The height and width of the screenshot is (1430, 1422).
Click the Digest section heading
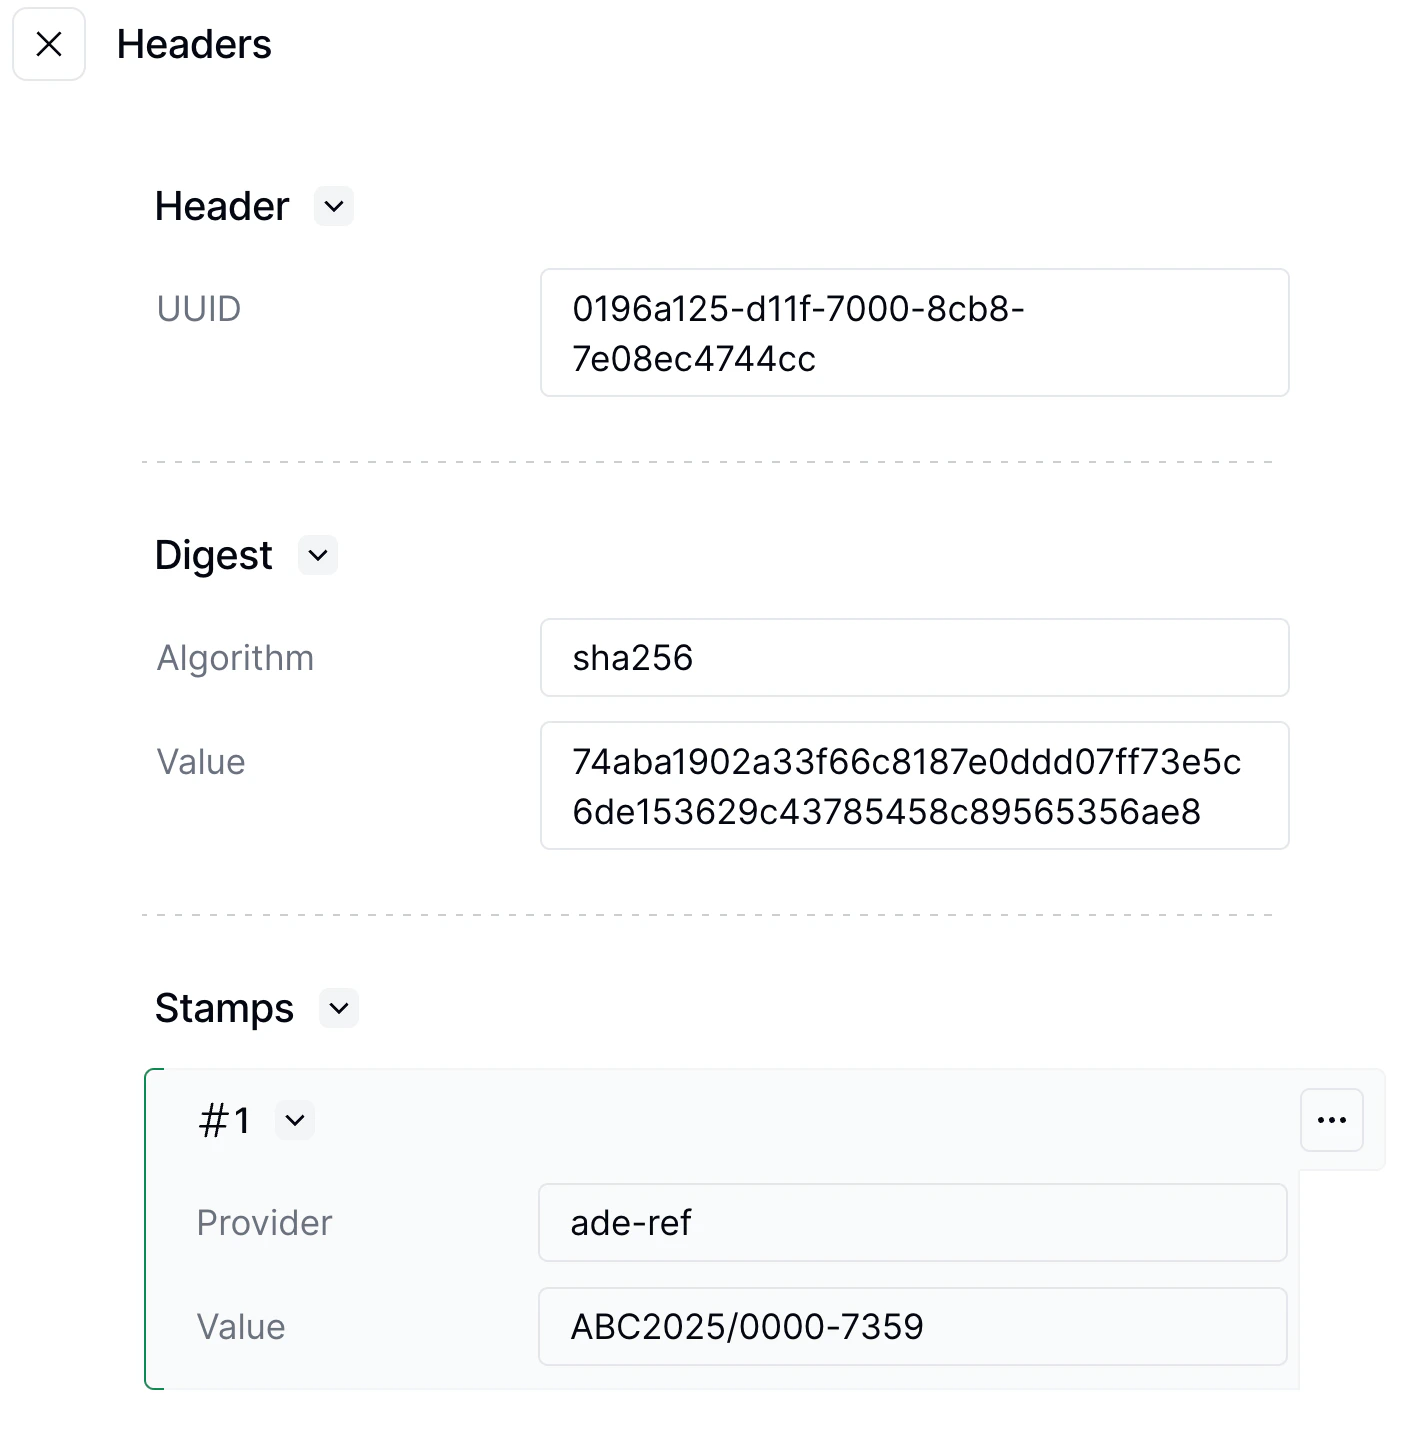pos(213,556)
